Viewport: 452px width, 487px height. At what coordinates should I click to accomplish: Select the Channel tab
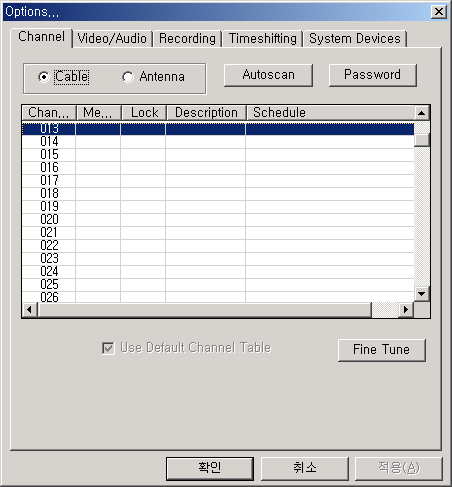point(42,37)
